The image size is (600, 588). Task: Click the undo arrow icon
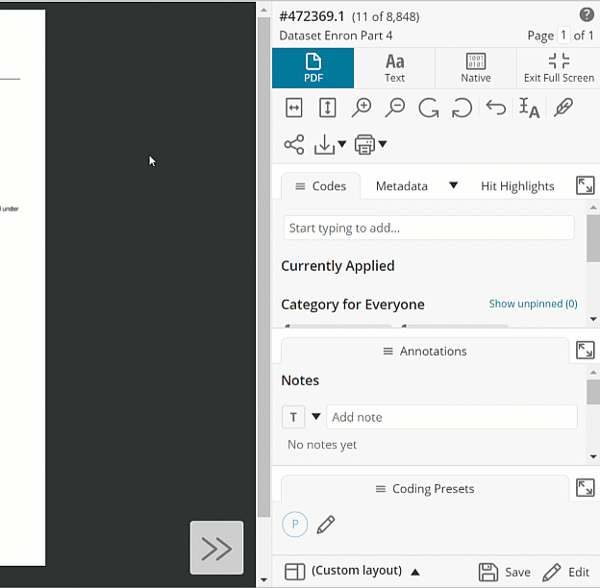pyautogui.click(x=496, y=108)
